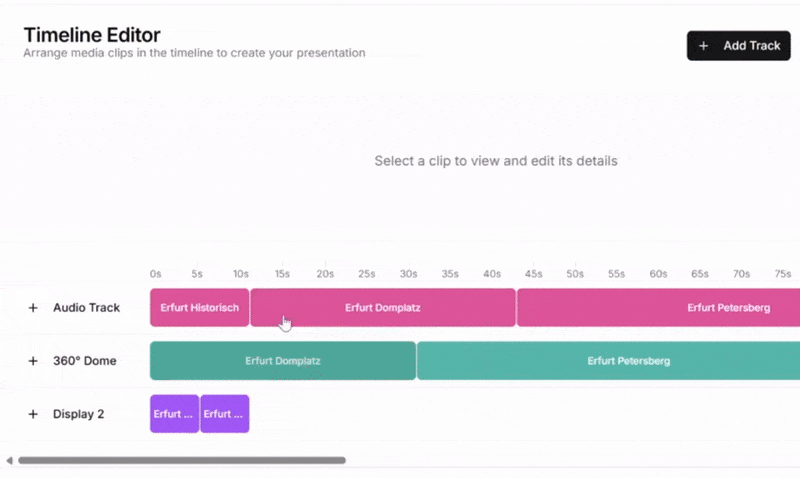800x478 pixels.
Task: Click the 0s mark on the time ruler
Action: click(155, 274)
